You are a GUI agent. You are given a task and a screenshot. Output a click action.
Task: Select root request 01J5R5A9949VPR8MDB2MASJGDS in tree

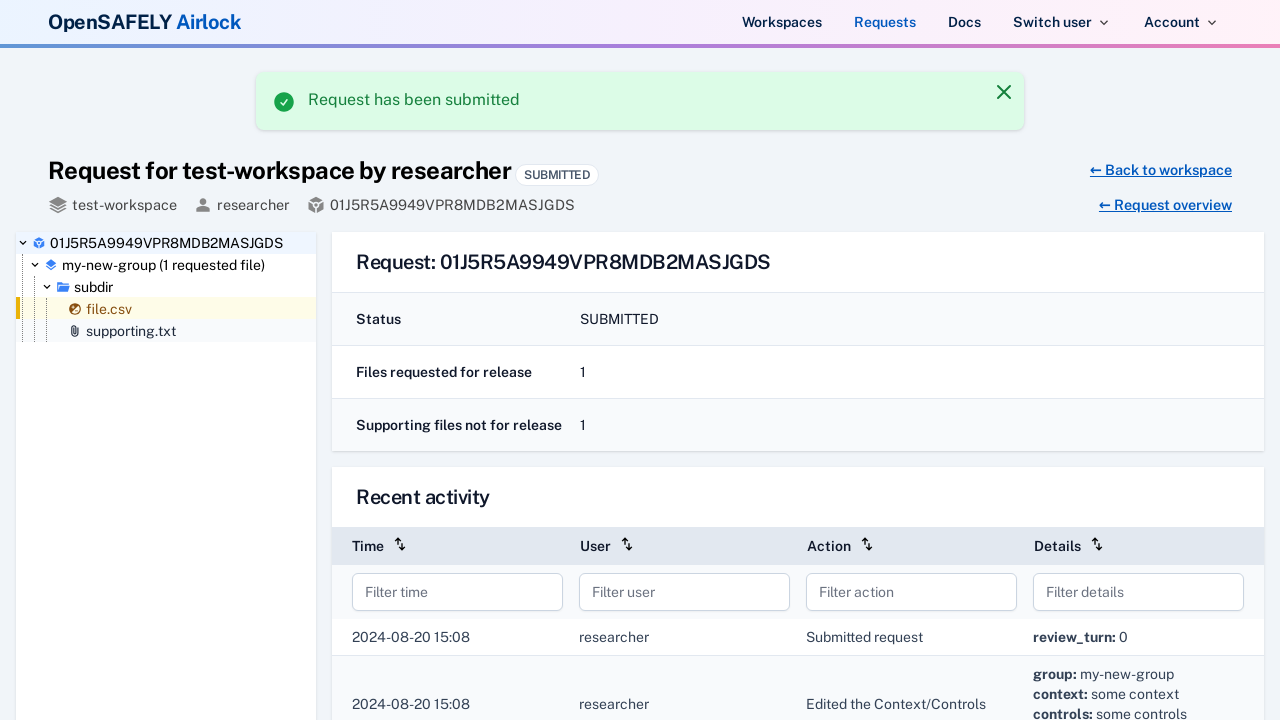166,243
